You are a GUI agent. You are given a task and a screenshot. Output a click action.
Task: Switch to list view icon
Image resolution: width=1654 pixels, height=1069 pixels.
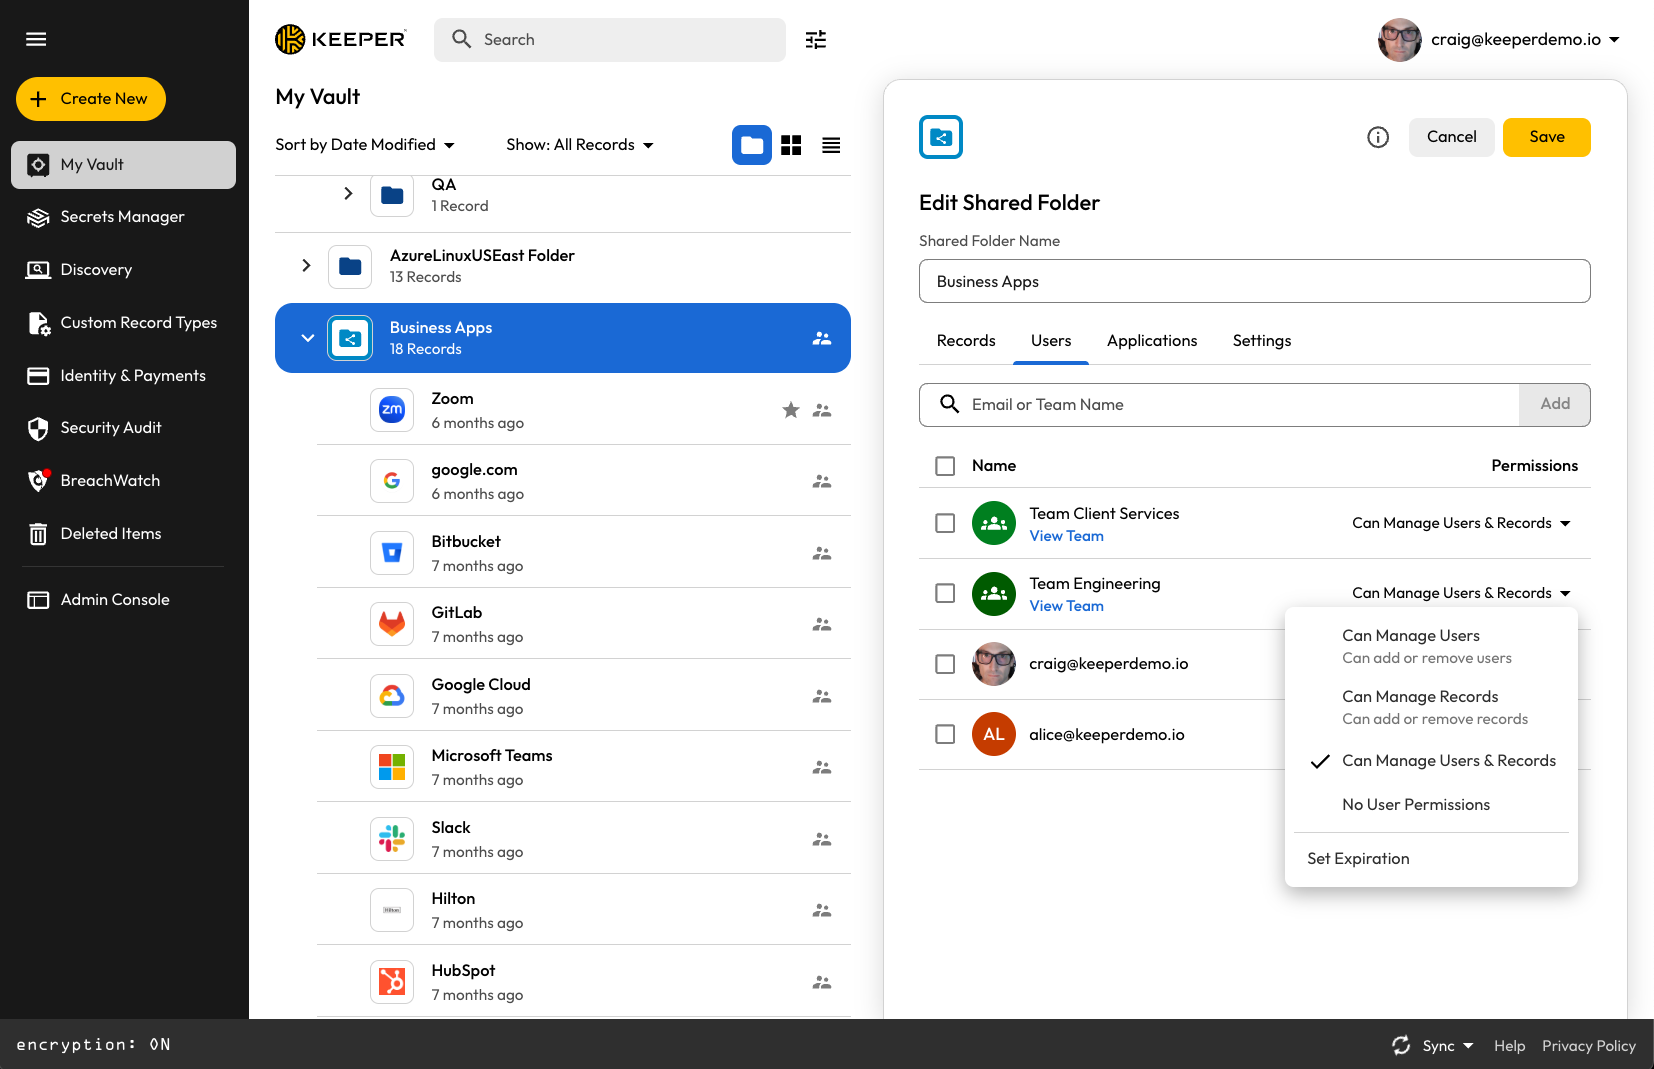831,146
